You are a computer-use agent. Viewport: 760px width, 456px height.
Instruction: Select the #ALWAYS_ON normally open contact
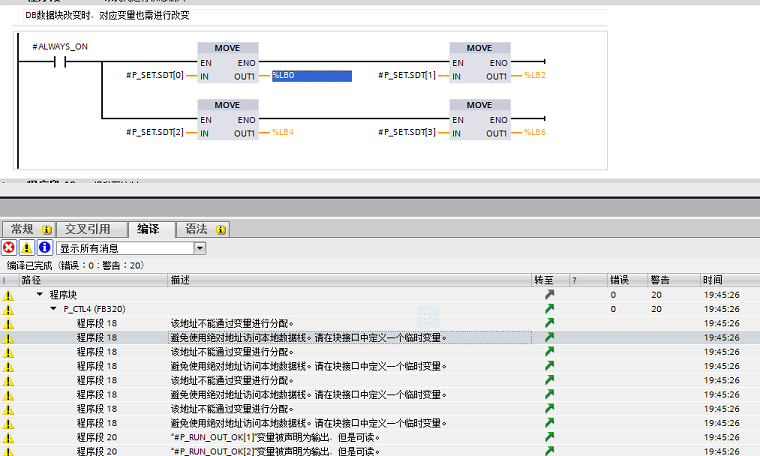coord(60,62)
